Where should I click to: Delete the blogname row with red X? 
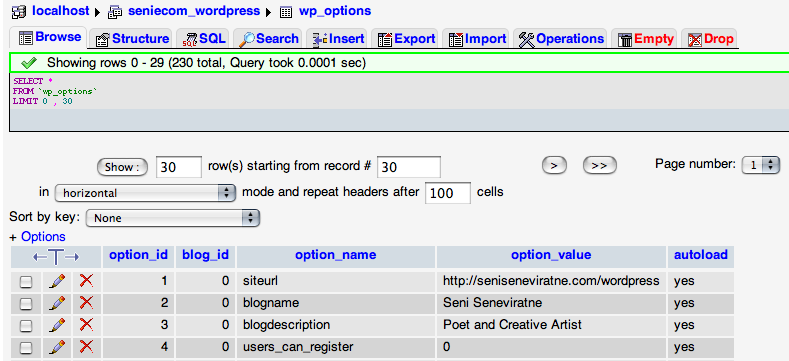87,303
